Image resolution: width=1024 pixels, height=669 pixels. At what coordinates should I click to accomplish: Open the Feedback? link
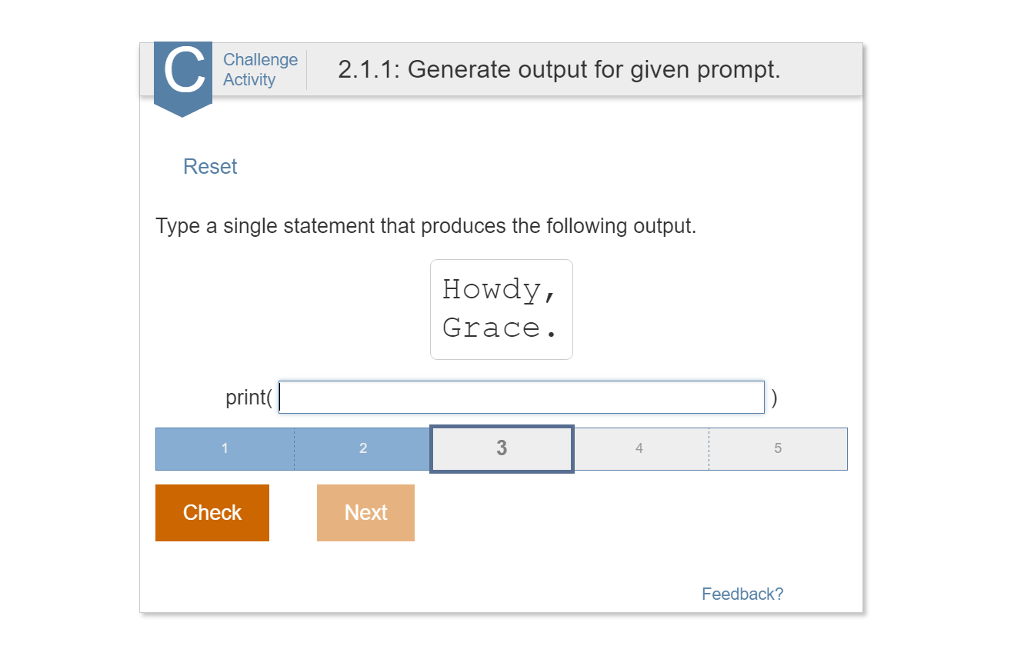[x=742, y=593]
